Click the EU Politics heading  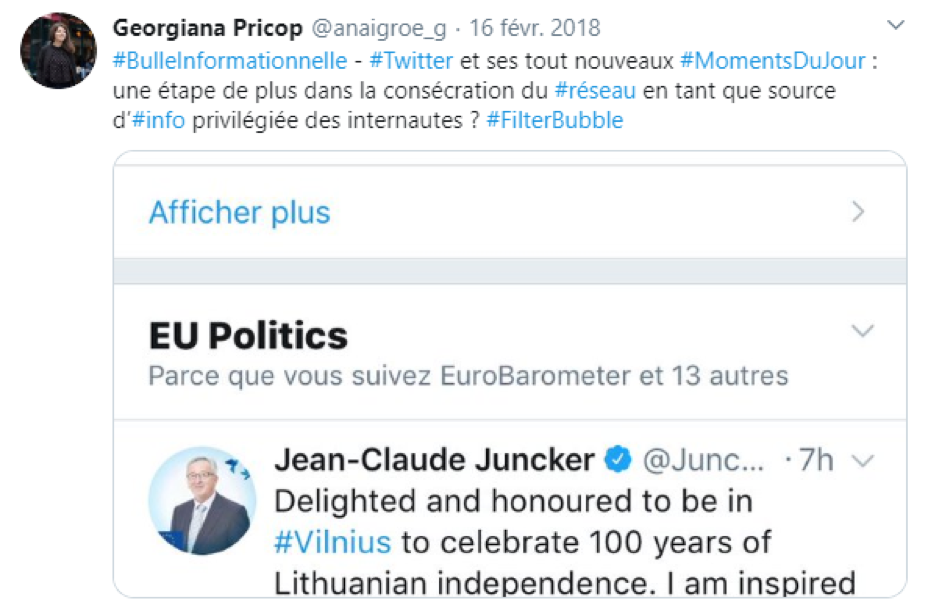coord(248,336)
